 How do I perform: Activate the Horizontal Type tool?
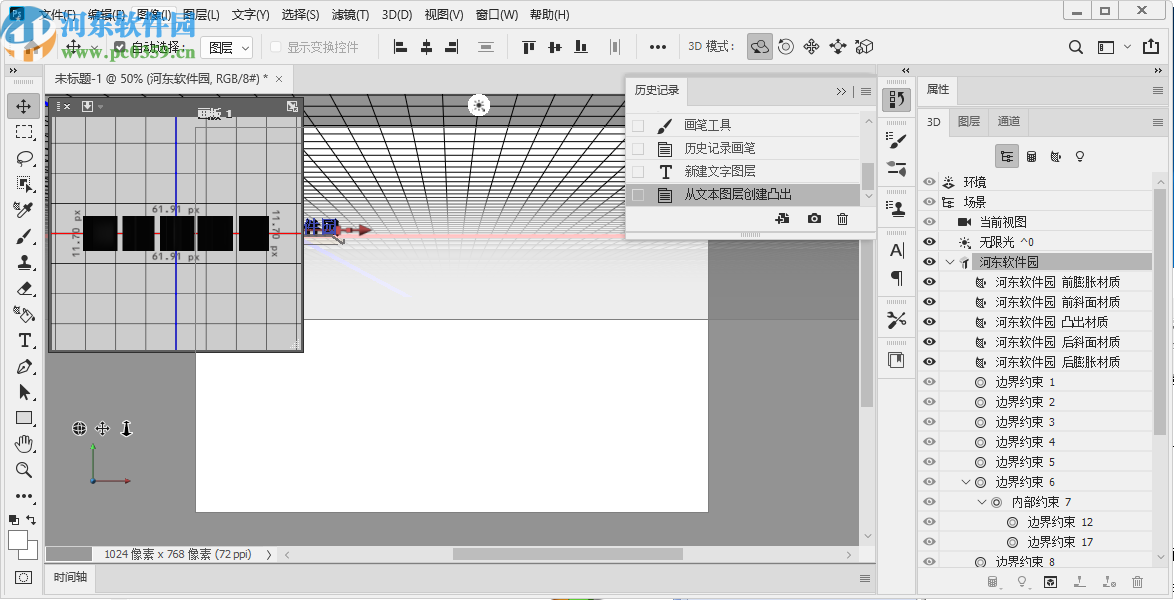(x=23, y=339)
